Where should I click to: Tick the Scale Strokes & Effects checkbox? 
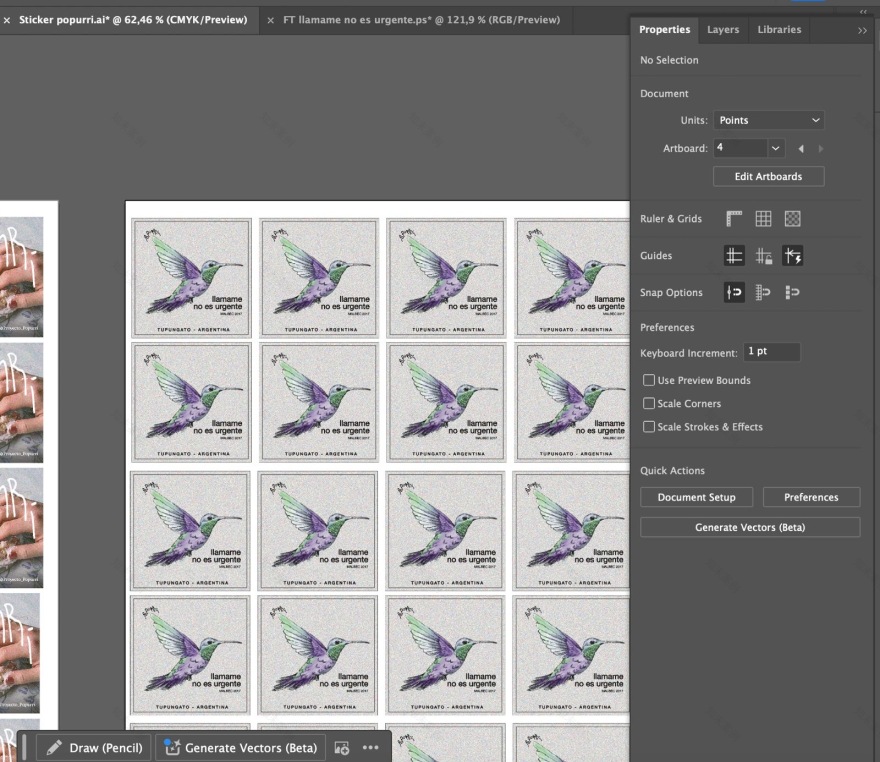point(648,427)
